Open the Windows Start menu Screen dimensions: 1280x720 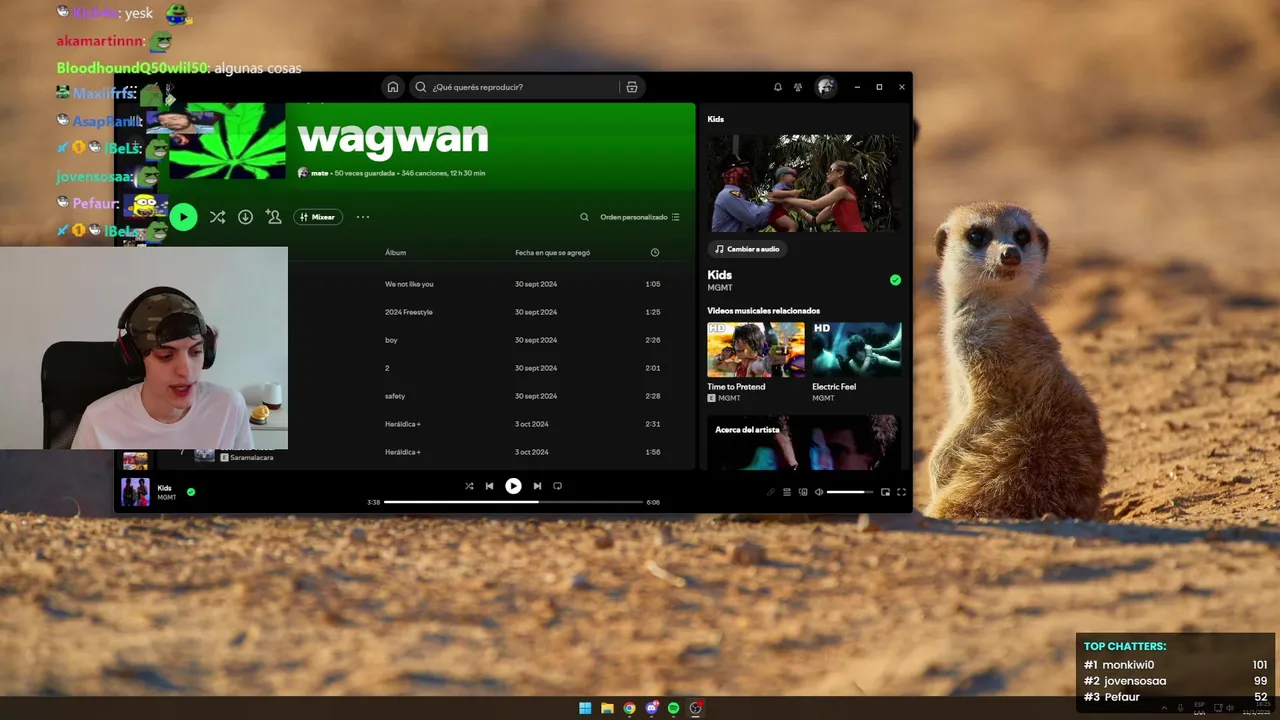[x=585, y=708]
